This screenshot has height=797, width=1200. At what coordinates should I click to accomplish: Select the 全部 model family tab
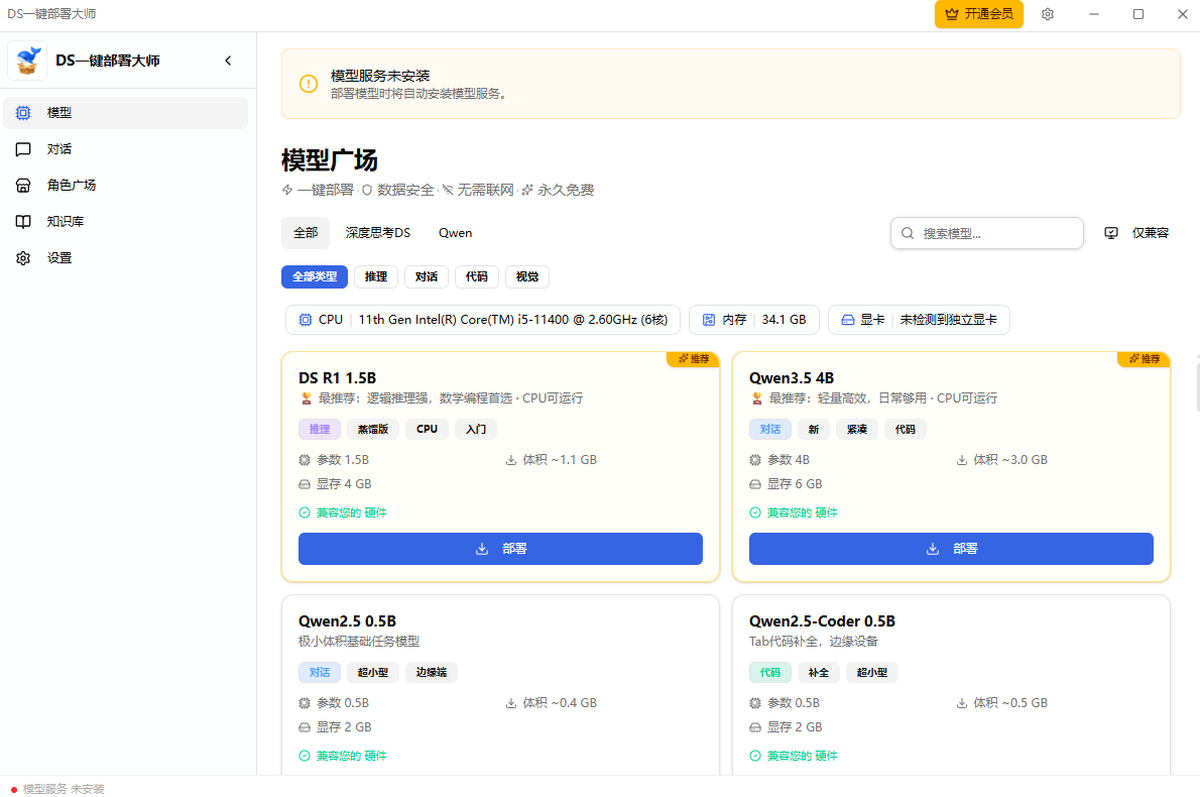305,233
